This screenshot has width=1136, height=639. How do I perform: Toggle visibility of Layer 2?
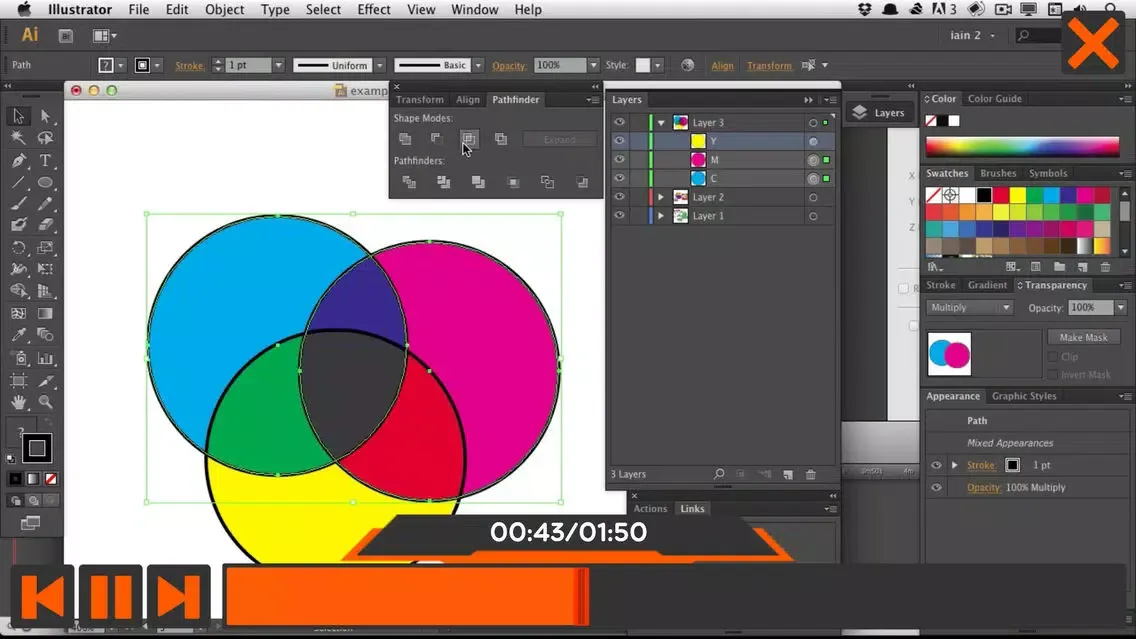point(619,197)
